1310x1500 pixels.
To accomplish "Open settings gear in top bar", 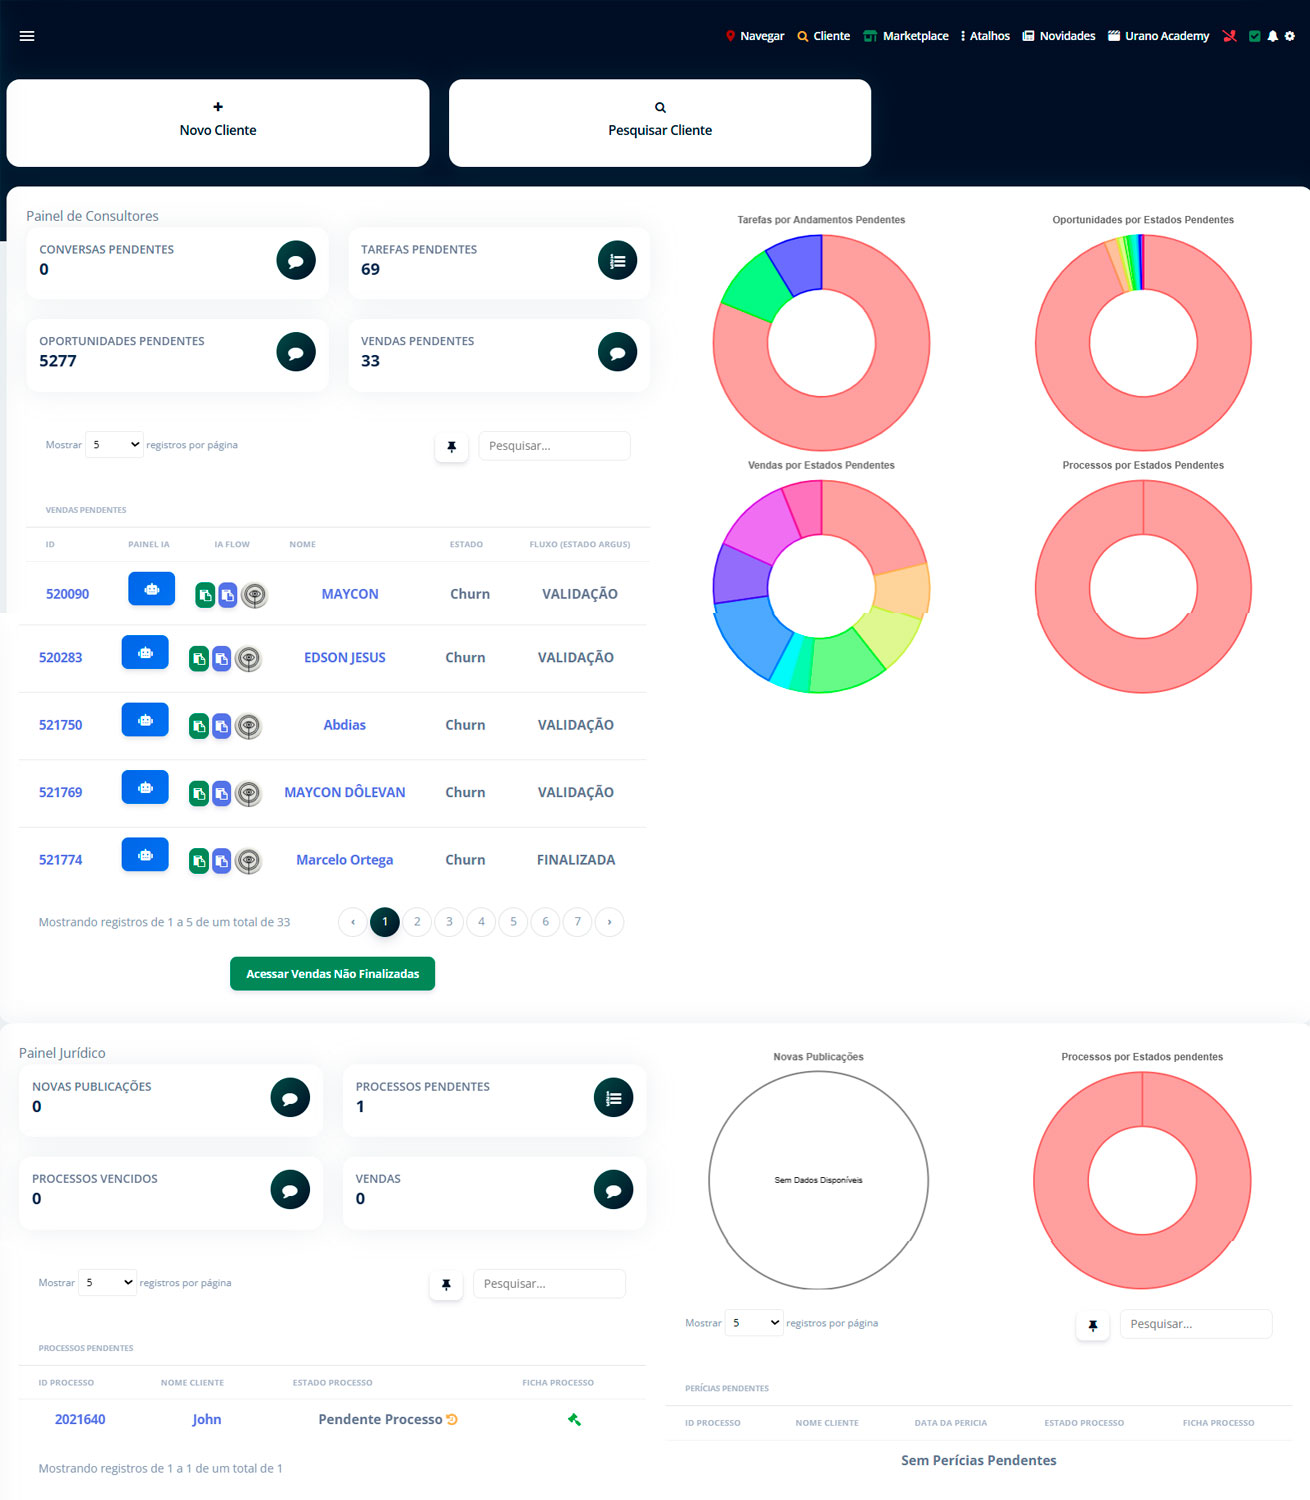I will [x=1289, y=36].
